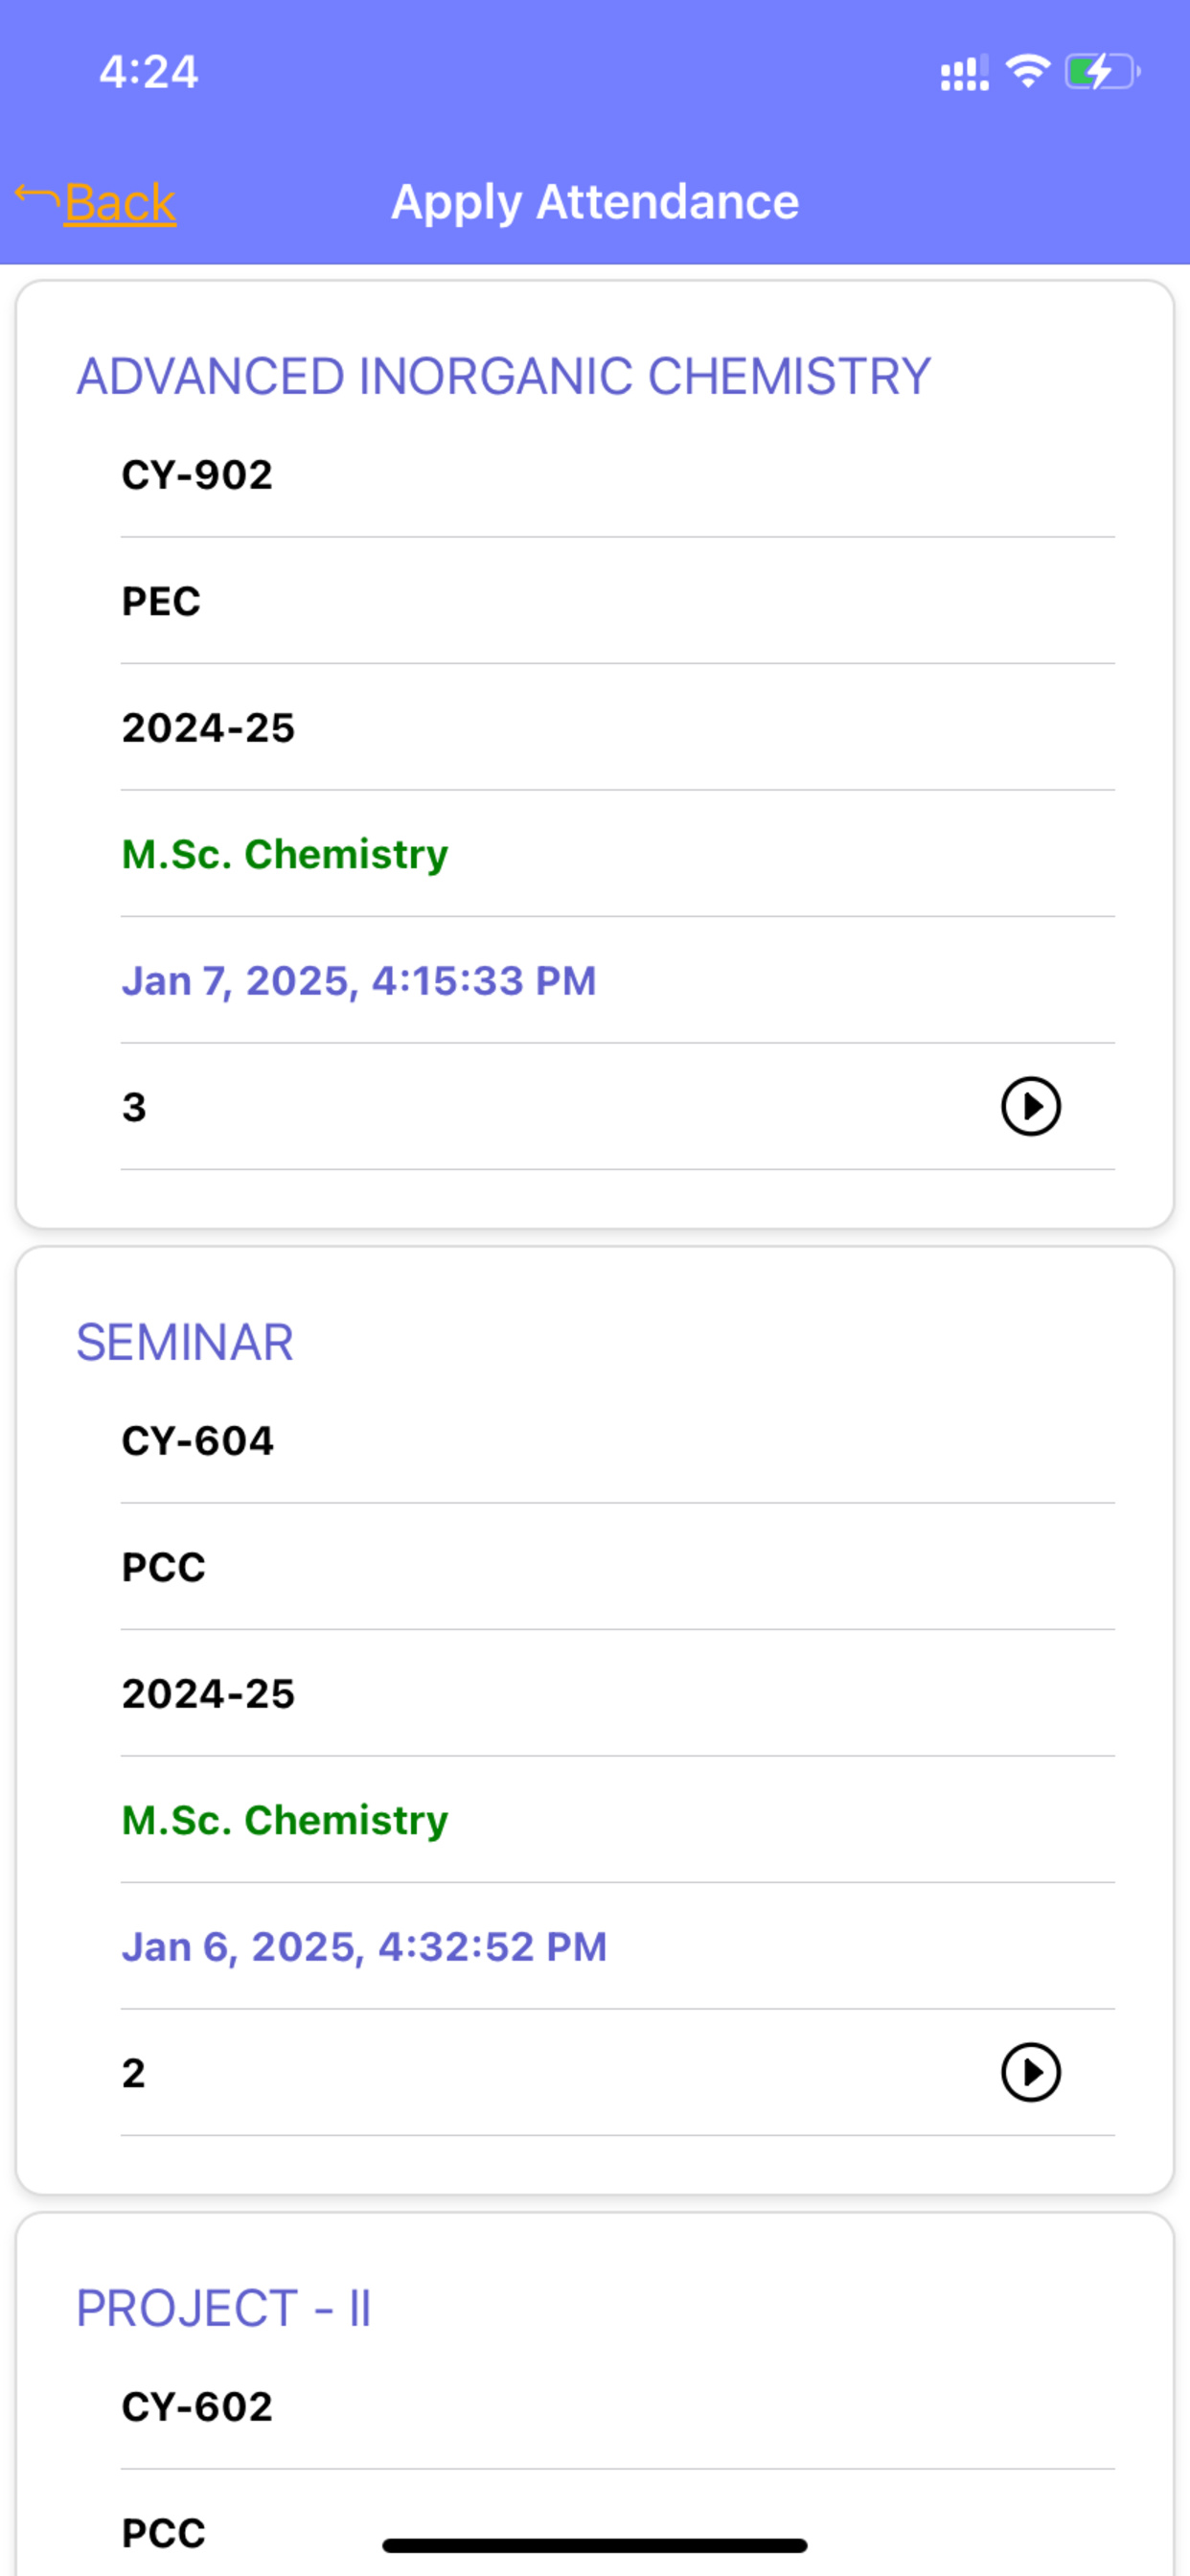Tap the PEC category row
The image size is (1190, 2576).
618,601
